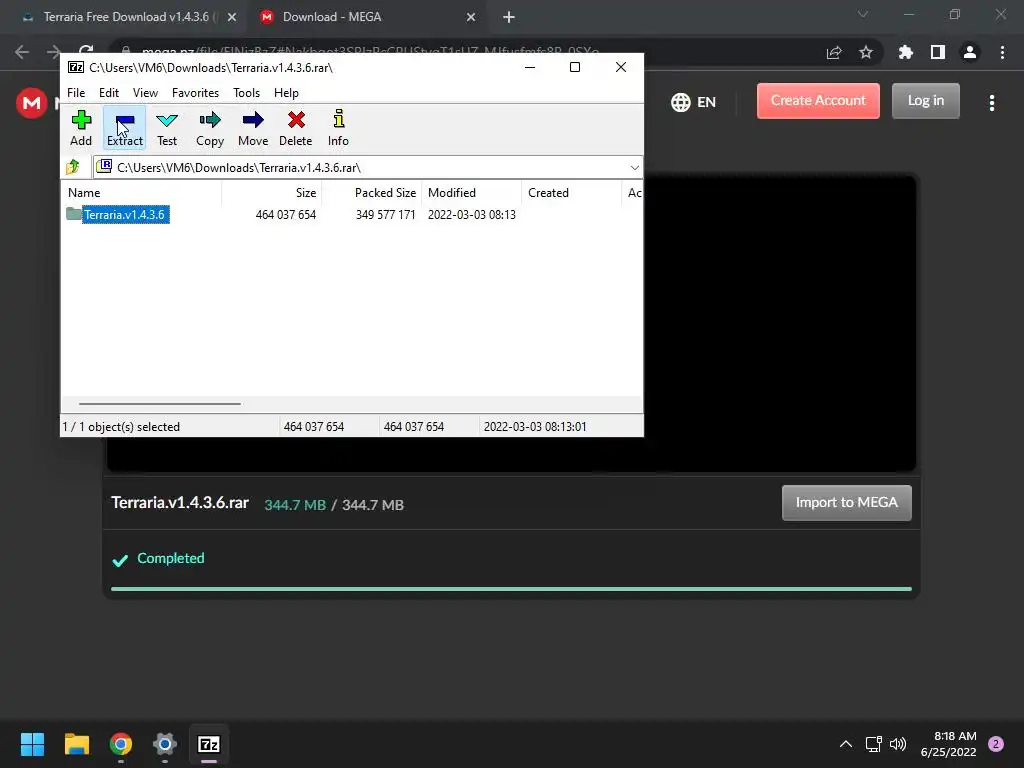Open the clock and date panel

[948, 744]
